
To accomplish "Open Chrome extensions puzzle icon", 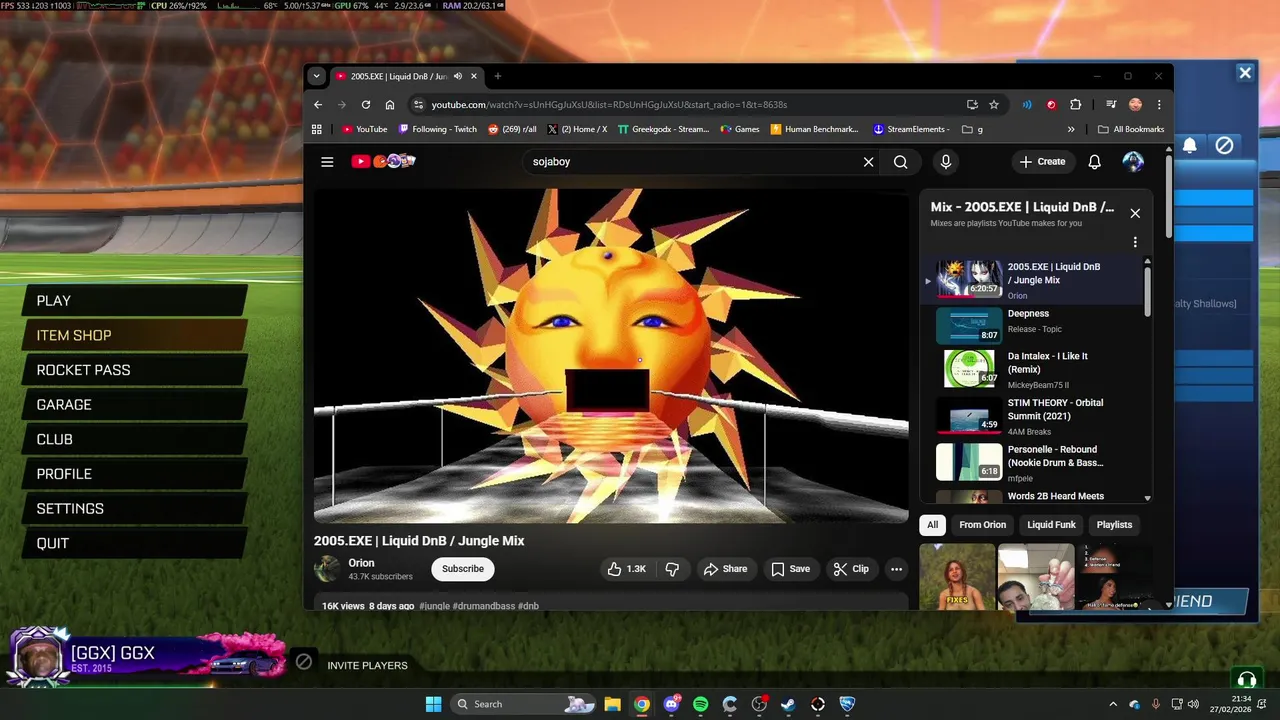I will click(x=1076, y=104).
